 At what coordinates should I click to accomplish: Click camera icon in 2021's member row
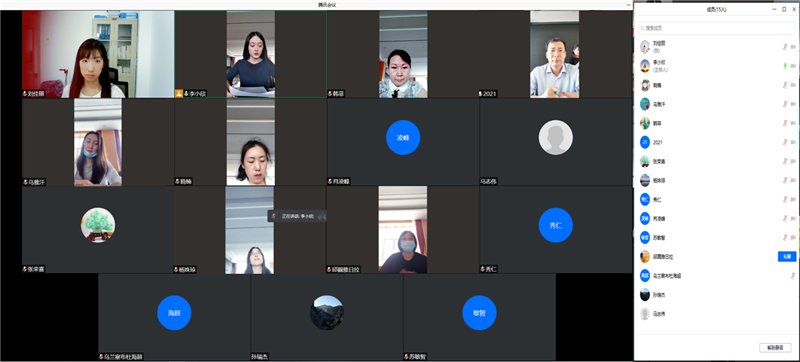coord(793,142)
